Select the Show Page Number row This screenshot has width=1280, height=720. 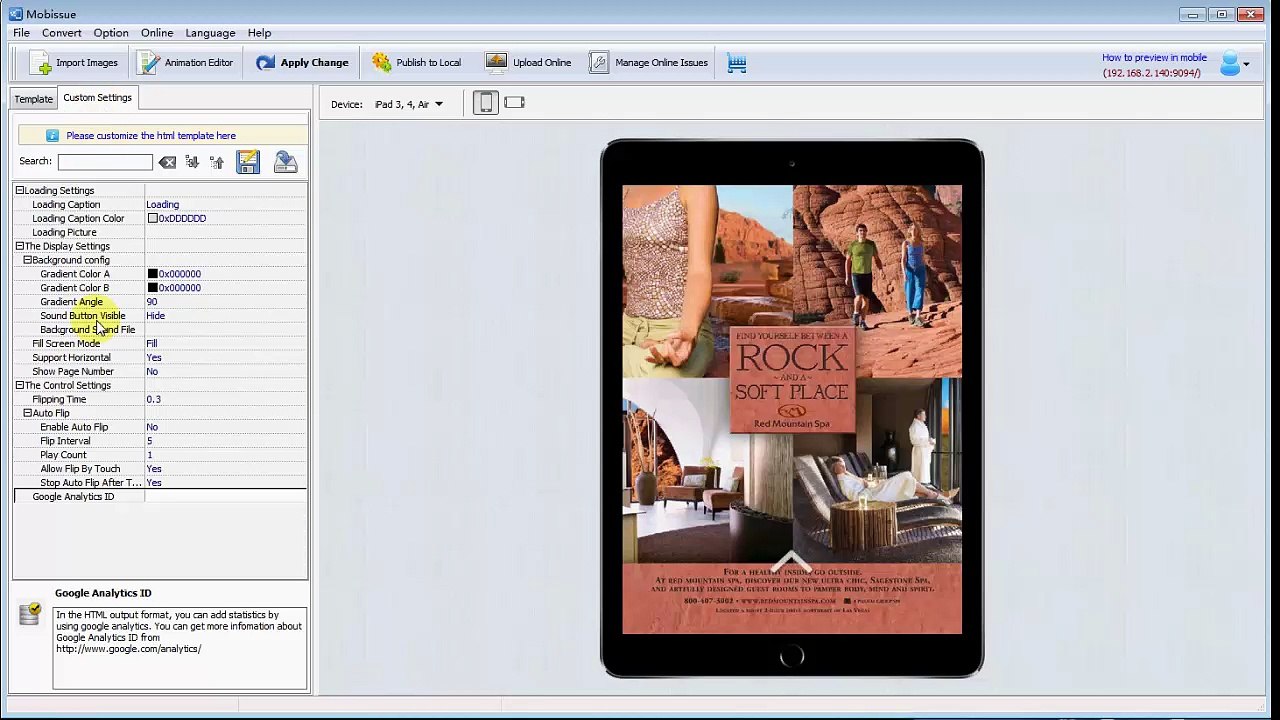160,372
